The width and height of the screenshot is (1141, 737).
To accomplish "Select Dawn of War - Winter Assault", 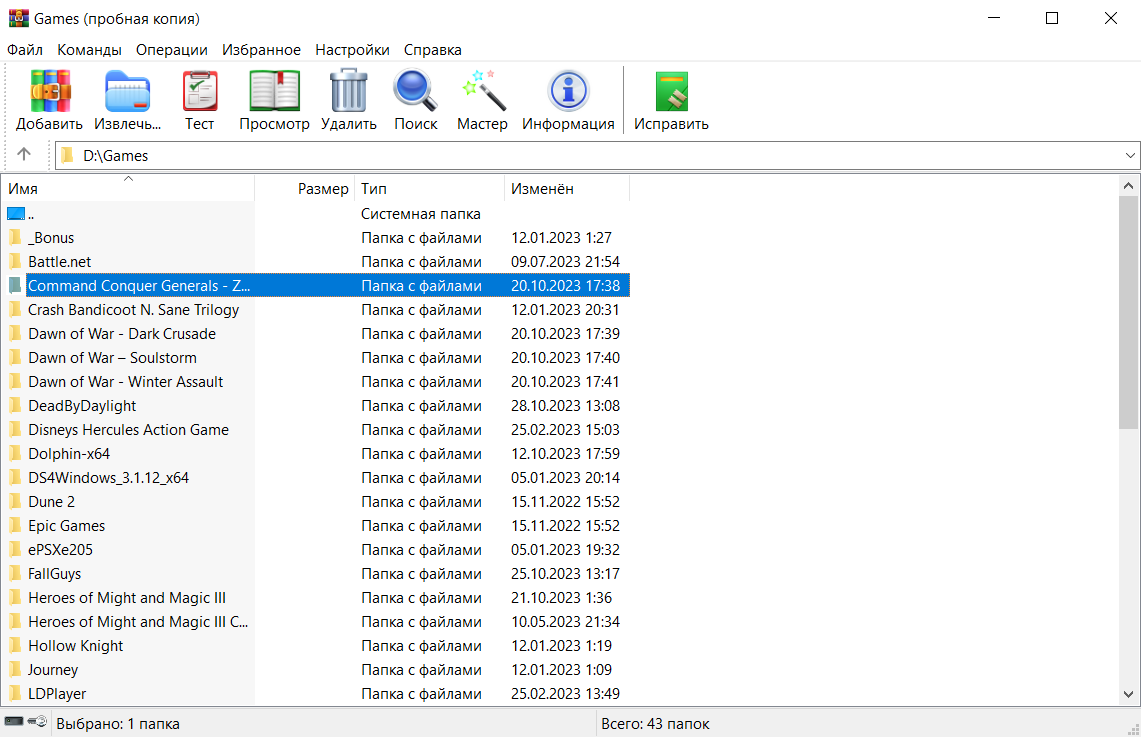I will [126, 382].
